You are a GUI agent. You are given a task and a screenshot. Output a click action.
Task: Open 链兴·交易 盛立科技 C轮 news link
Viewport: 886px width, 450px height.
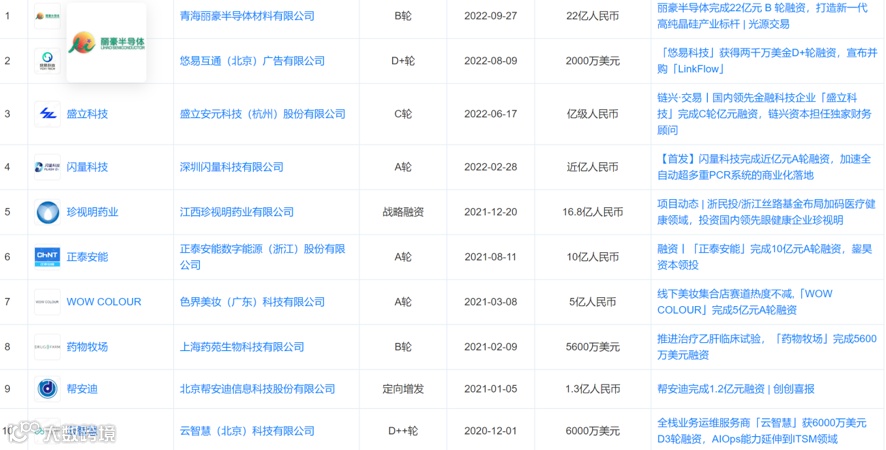coord(765,114)
